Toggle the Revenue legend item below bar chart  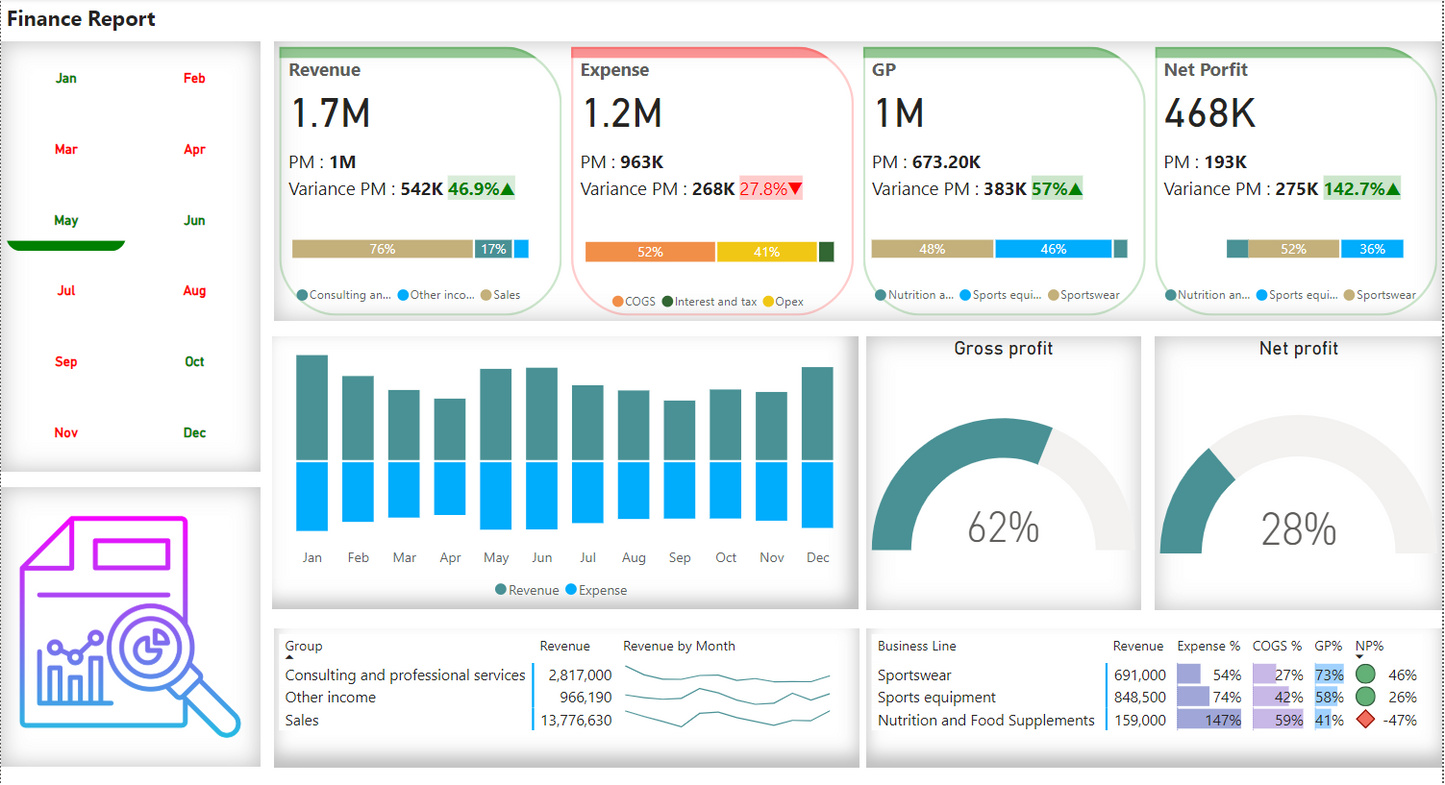pos(527,590)
